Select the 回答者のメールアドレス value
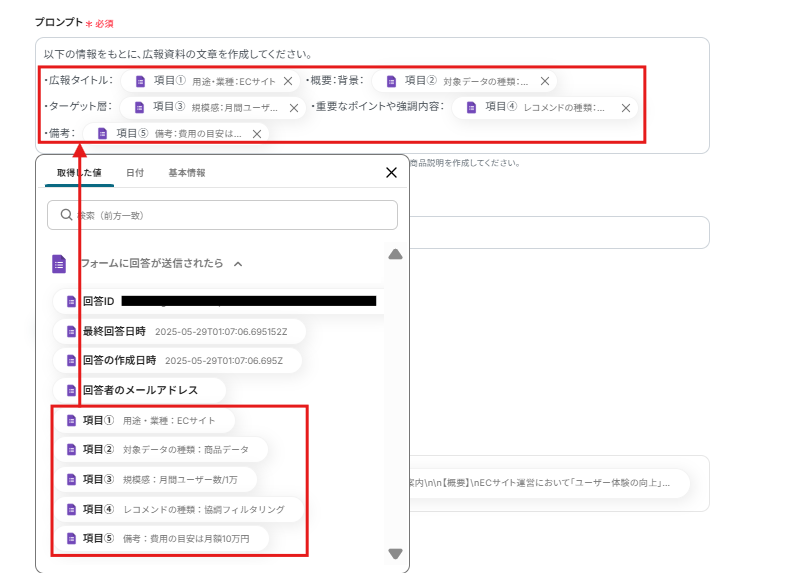Screen dimensions: 810x573 pos(139,390)
